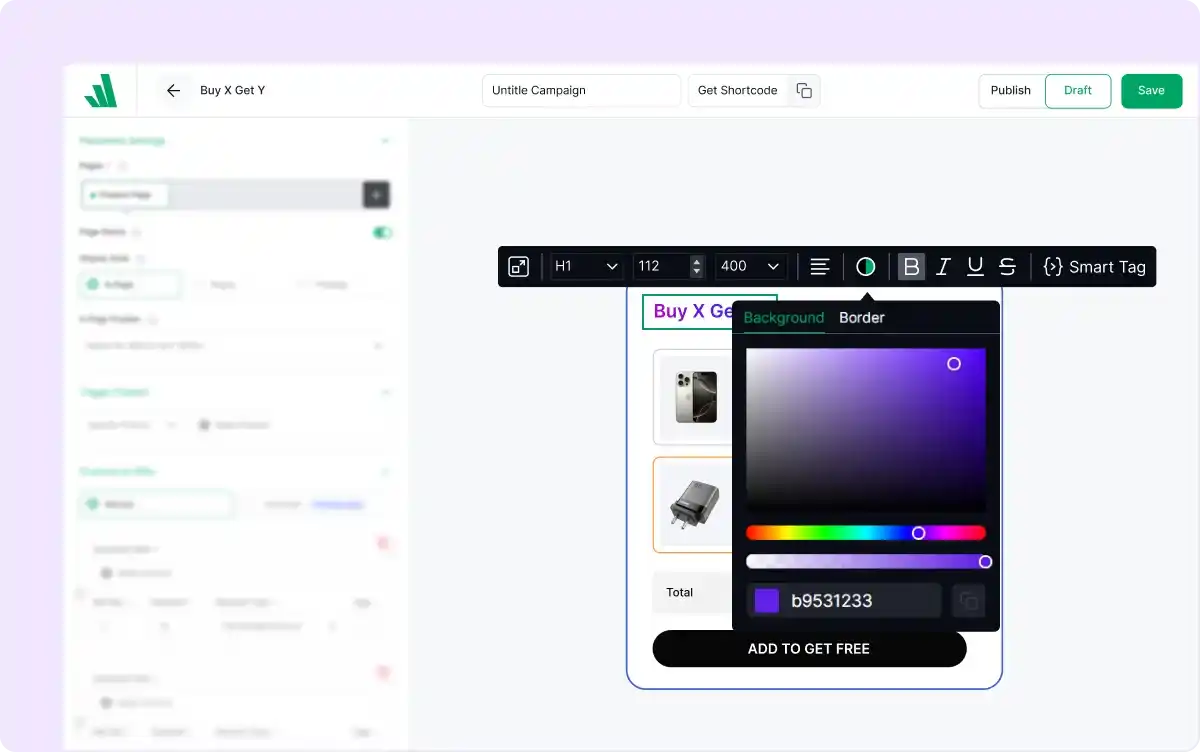Screen dimensions: 1200x752
Task: Apply strikethrough formatting
Action: (1007, 266)
